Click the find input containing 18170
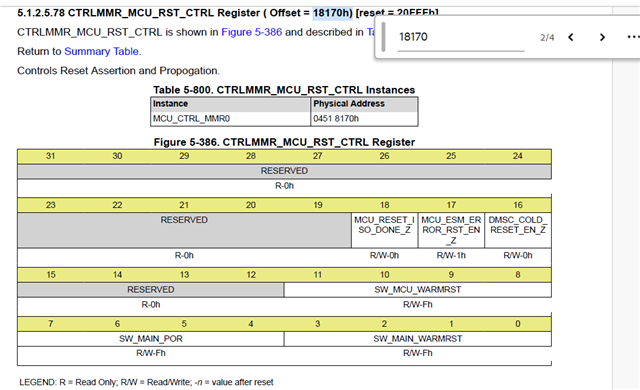640x390 pixels. pos(461,38)
